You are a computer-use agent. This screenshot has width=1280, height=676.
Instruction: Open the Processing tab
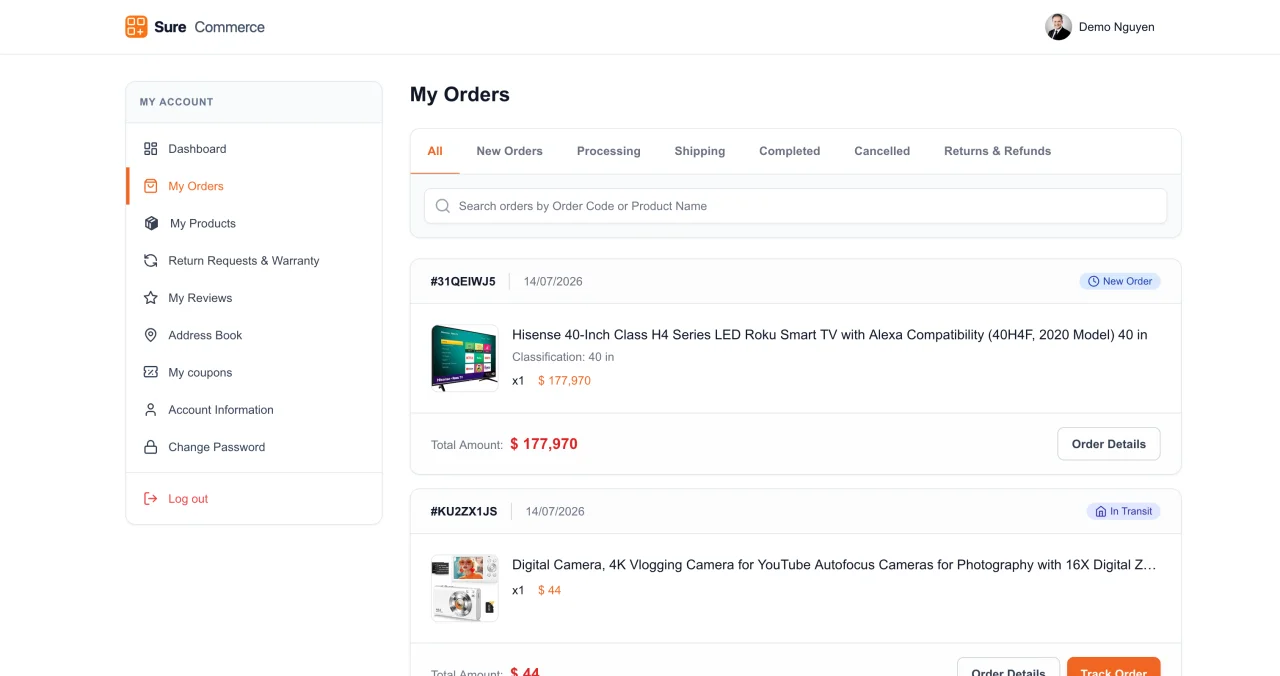[x=609, y=151]
